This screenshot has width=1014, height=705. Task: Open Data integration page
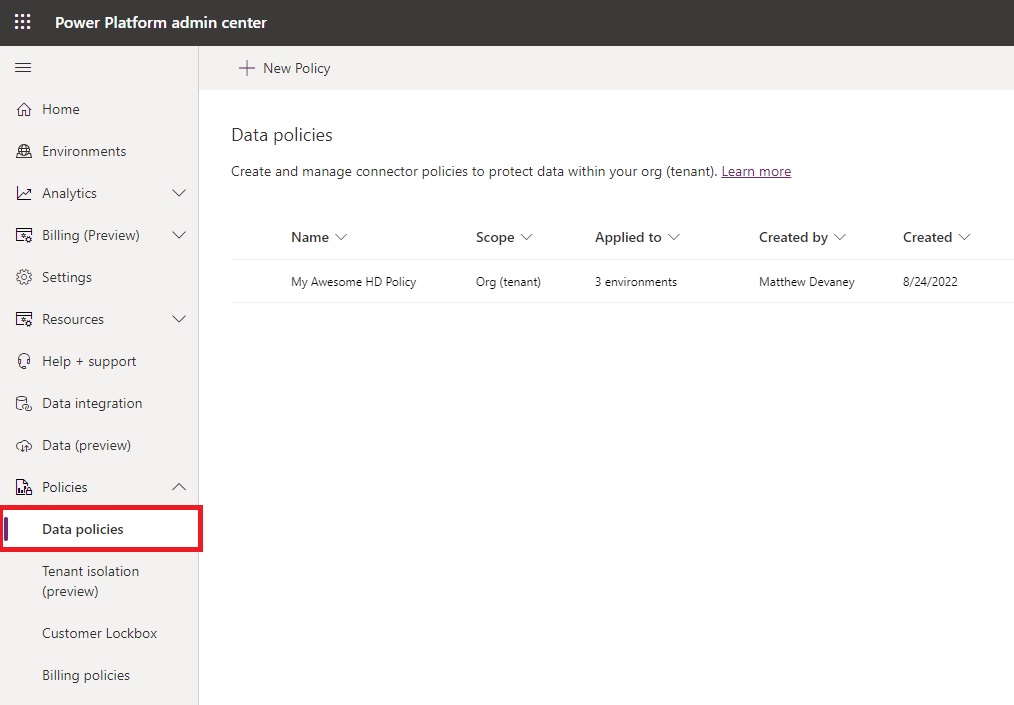[x=99, y=404]
